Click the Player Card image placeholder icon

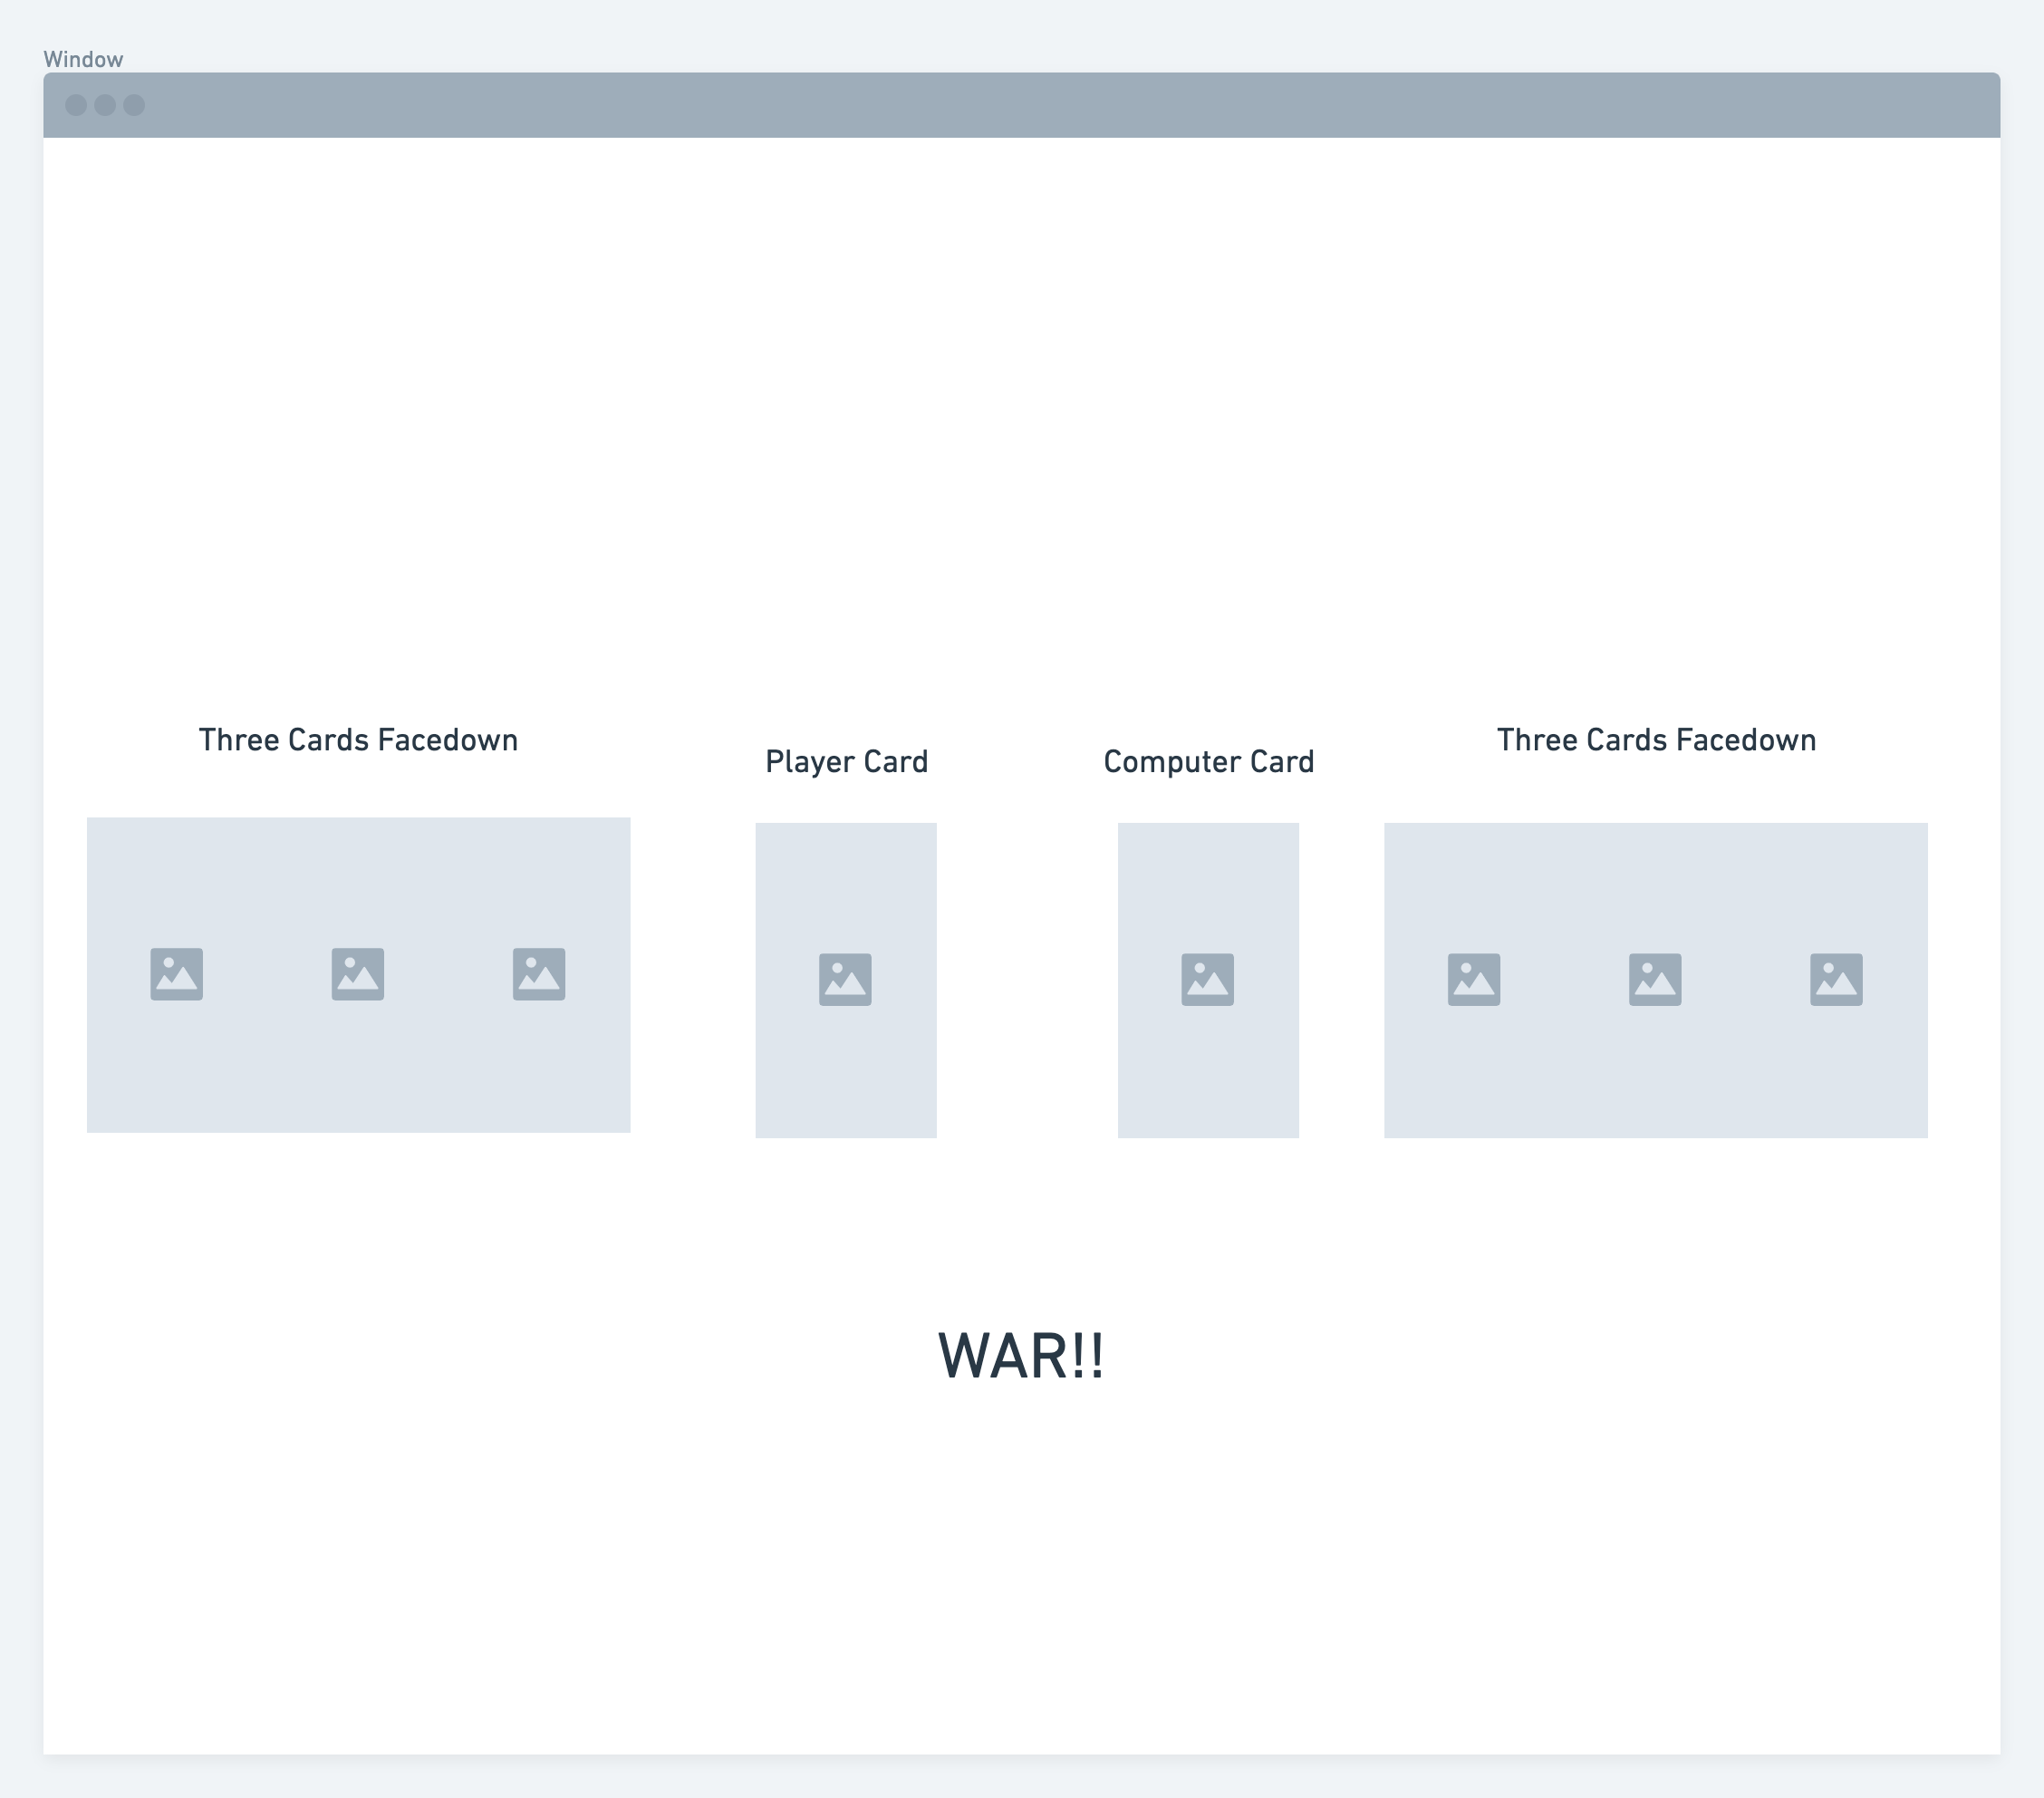click(x=845, y=979)
